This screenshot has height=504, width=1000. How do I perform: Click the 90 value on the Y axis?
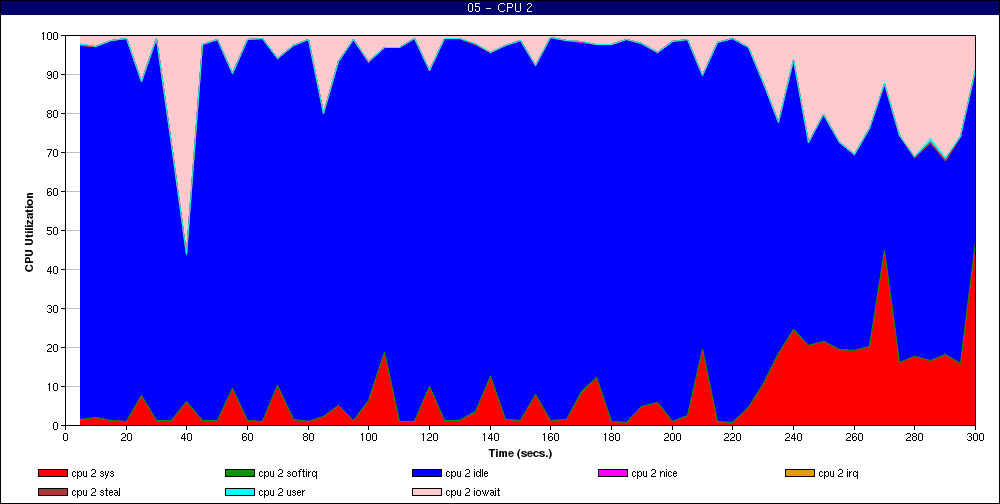click(x=54, y=75)
